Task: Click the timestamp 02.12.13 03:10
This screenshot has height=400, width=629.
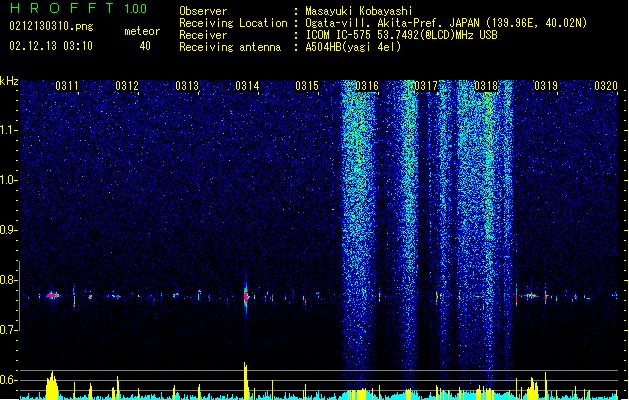Action: pyautogui.click(x=51, y=46)
